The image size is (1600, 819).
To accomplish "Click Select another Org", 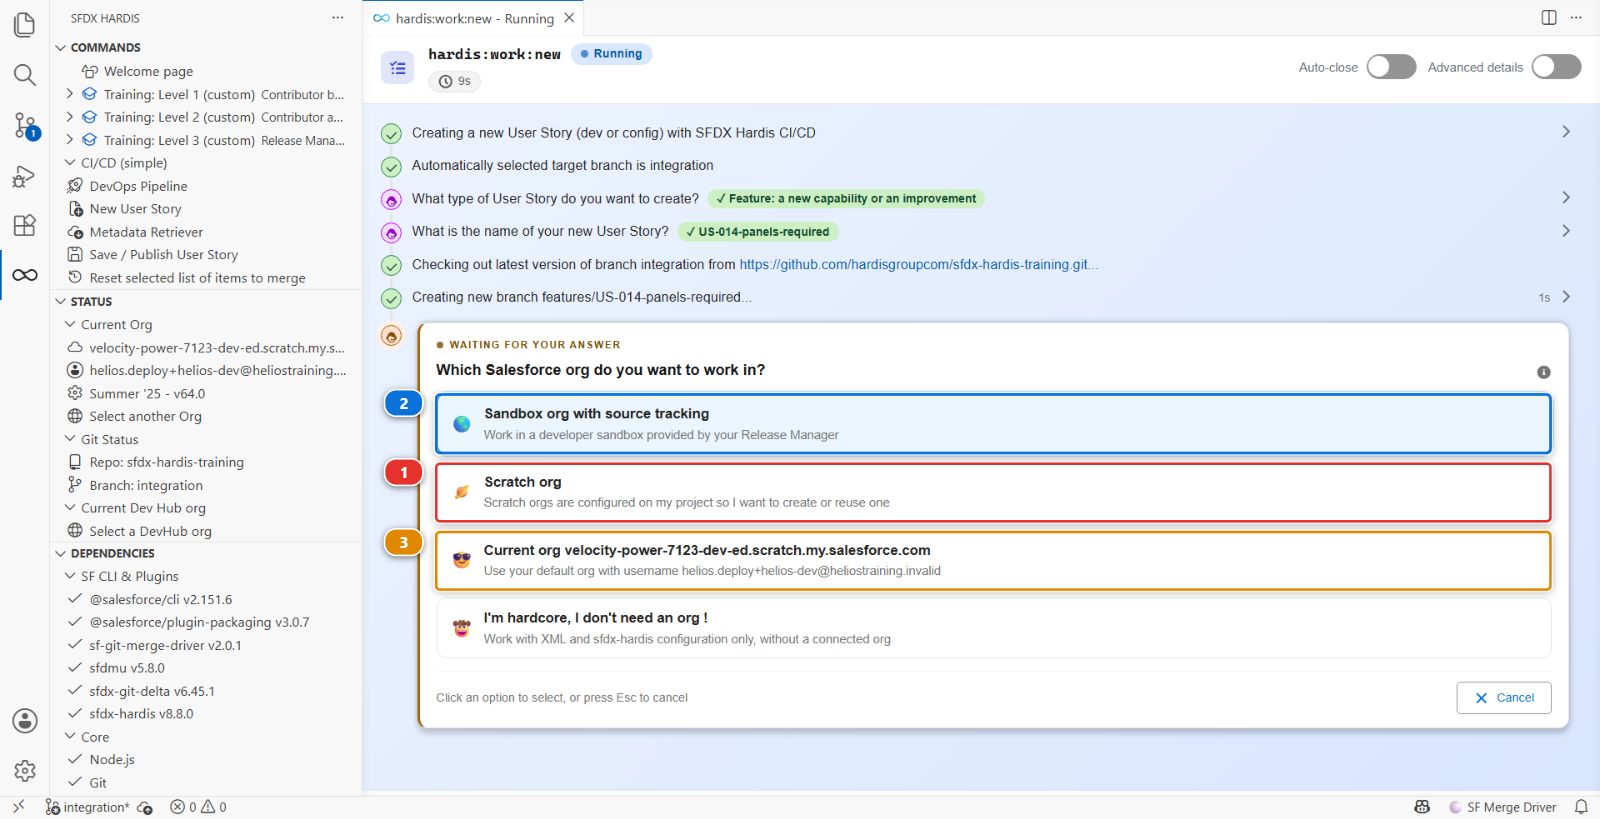I will pyautogui.click(x=145, y=416).
